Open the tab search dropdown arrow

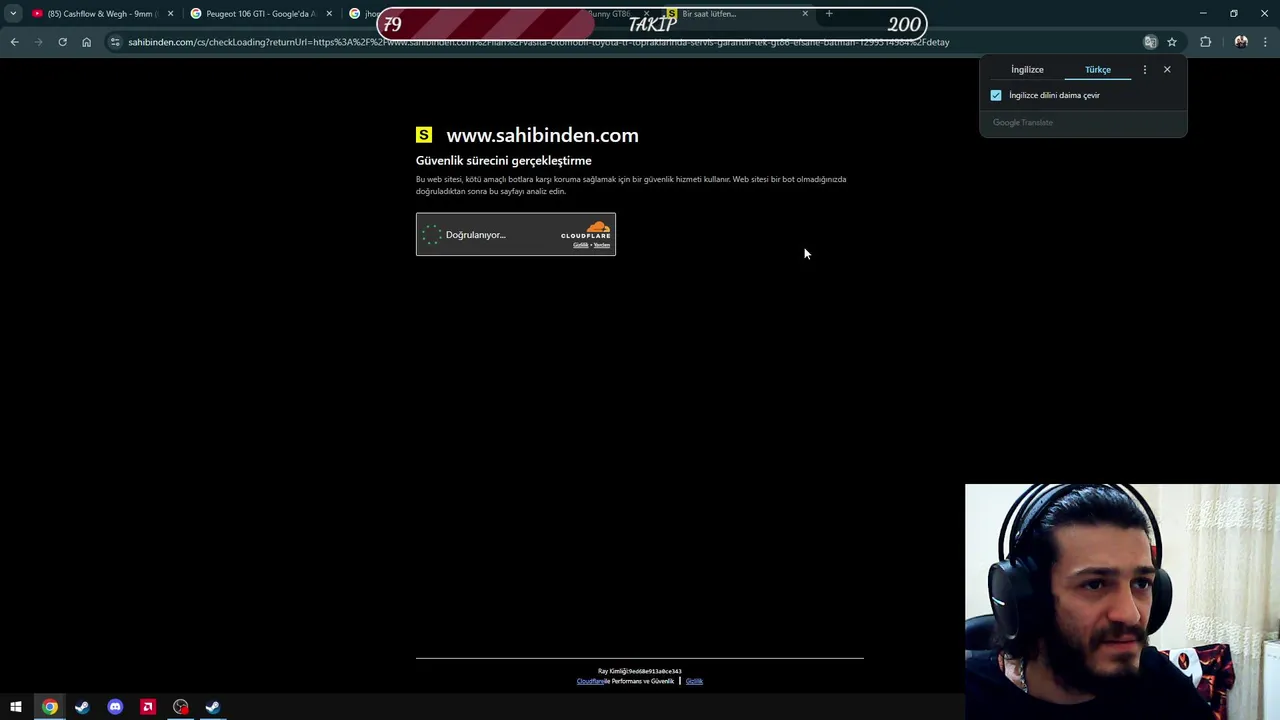click(13, 14)
